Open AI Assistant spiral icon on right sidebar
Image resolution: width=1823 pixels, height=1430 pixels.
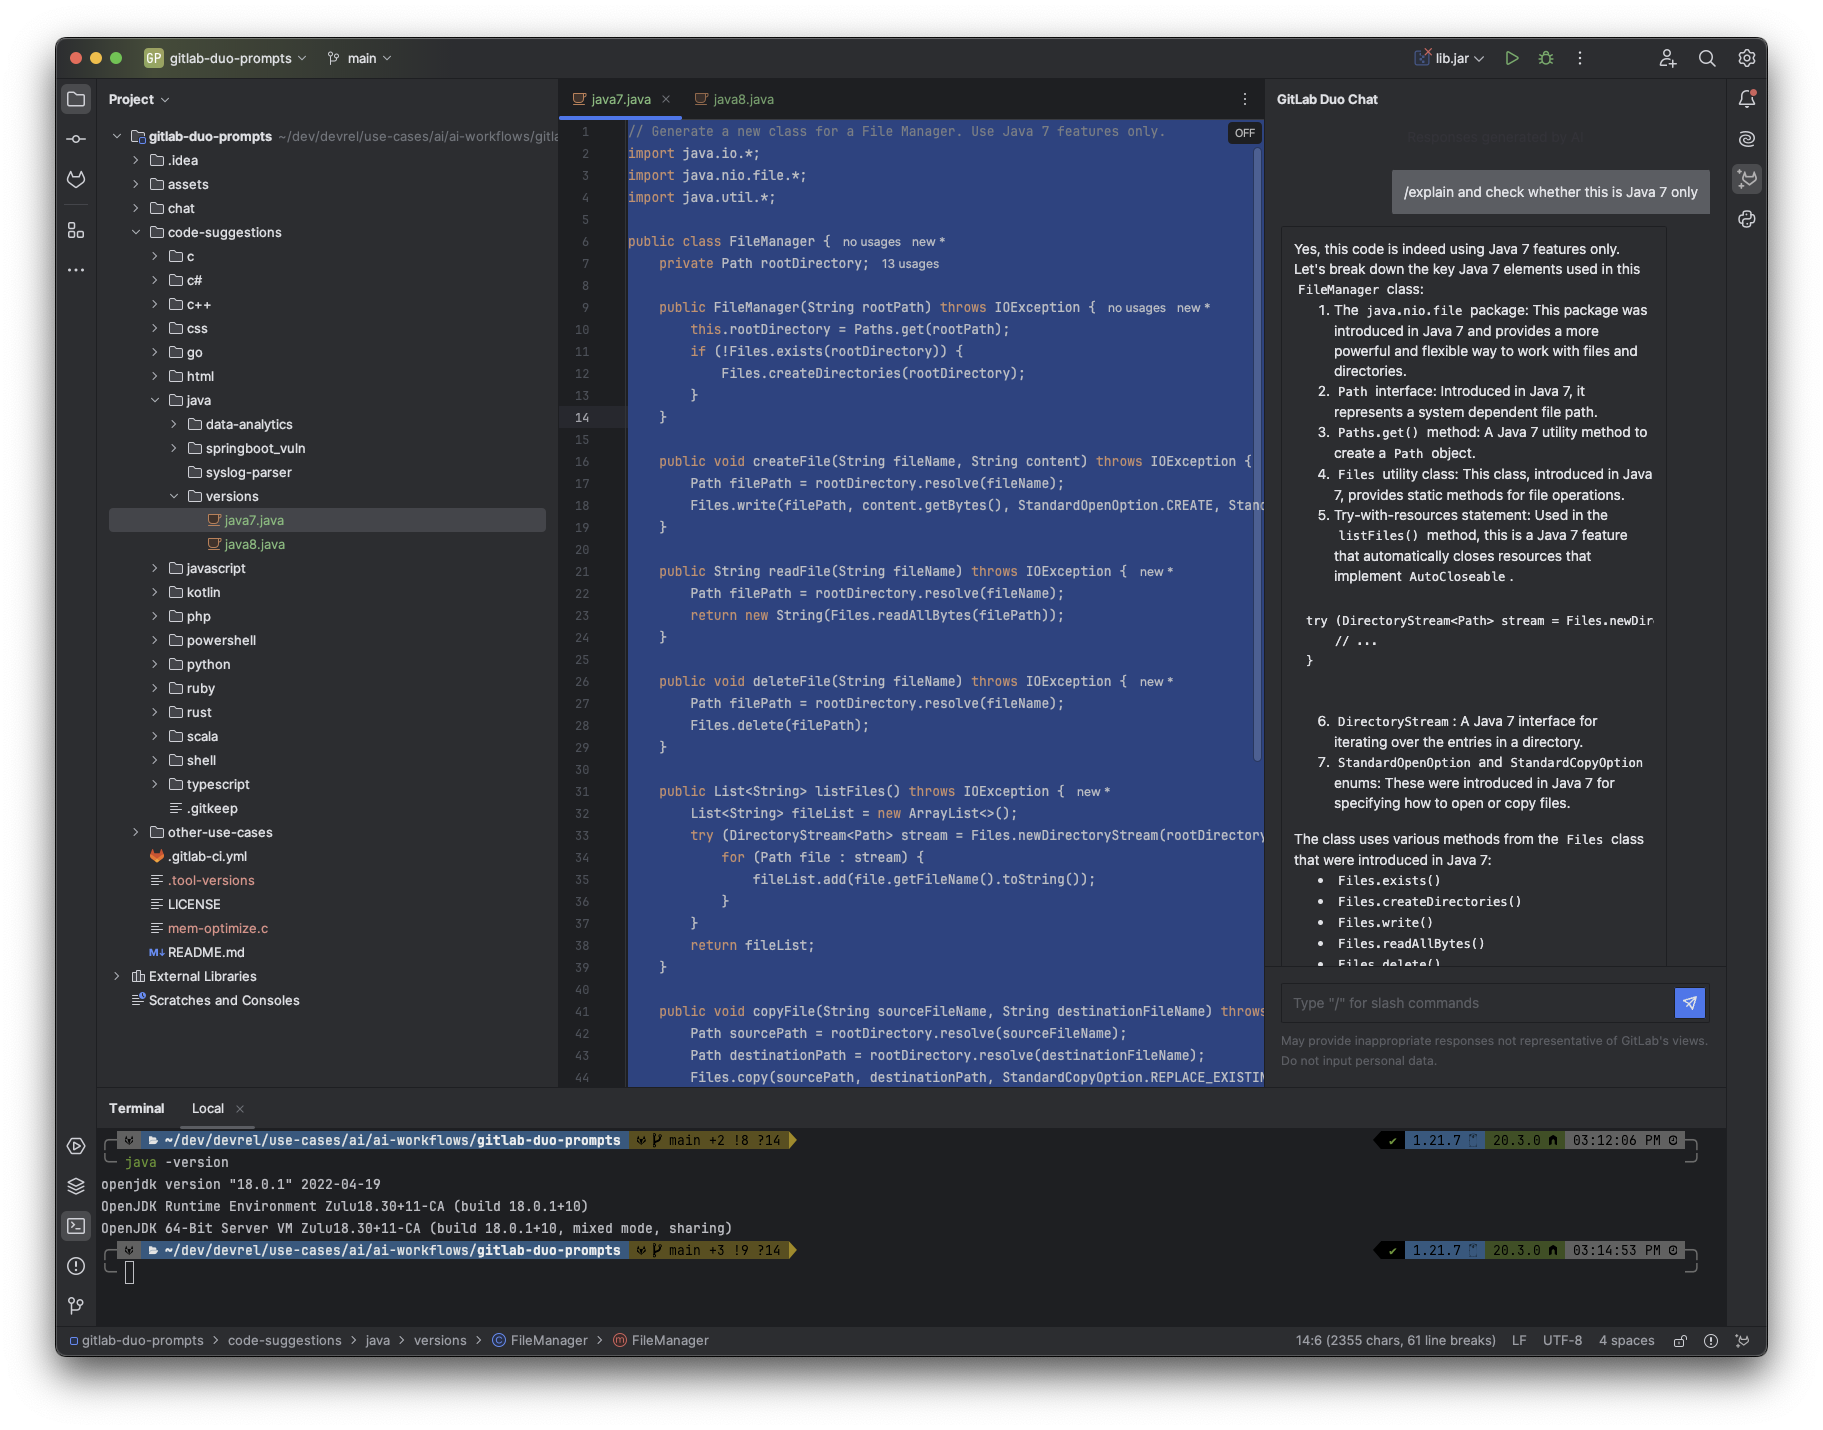tap(1747, 139)
